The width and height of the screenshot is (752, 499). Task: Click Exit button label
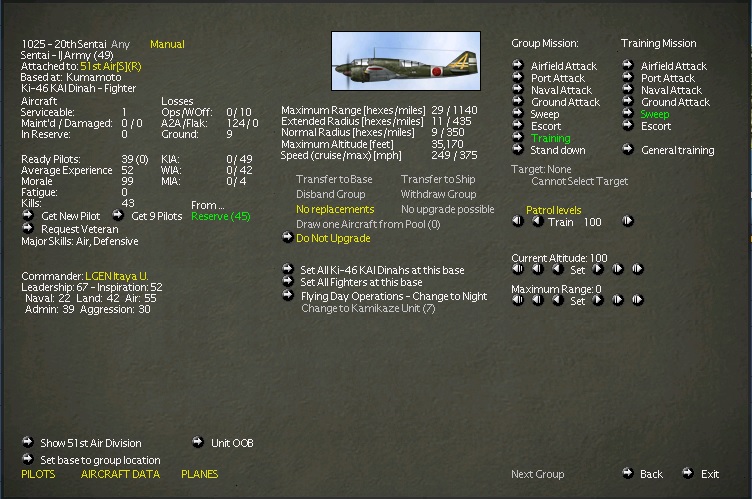tap(710, 474)
